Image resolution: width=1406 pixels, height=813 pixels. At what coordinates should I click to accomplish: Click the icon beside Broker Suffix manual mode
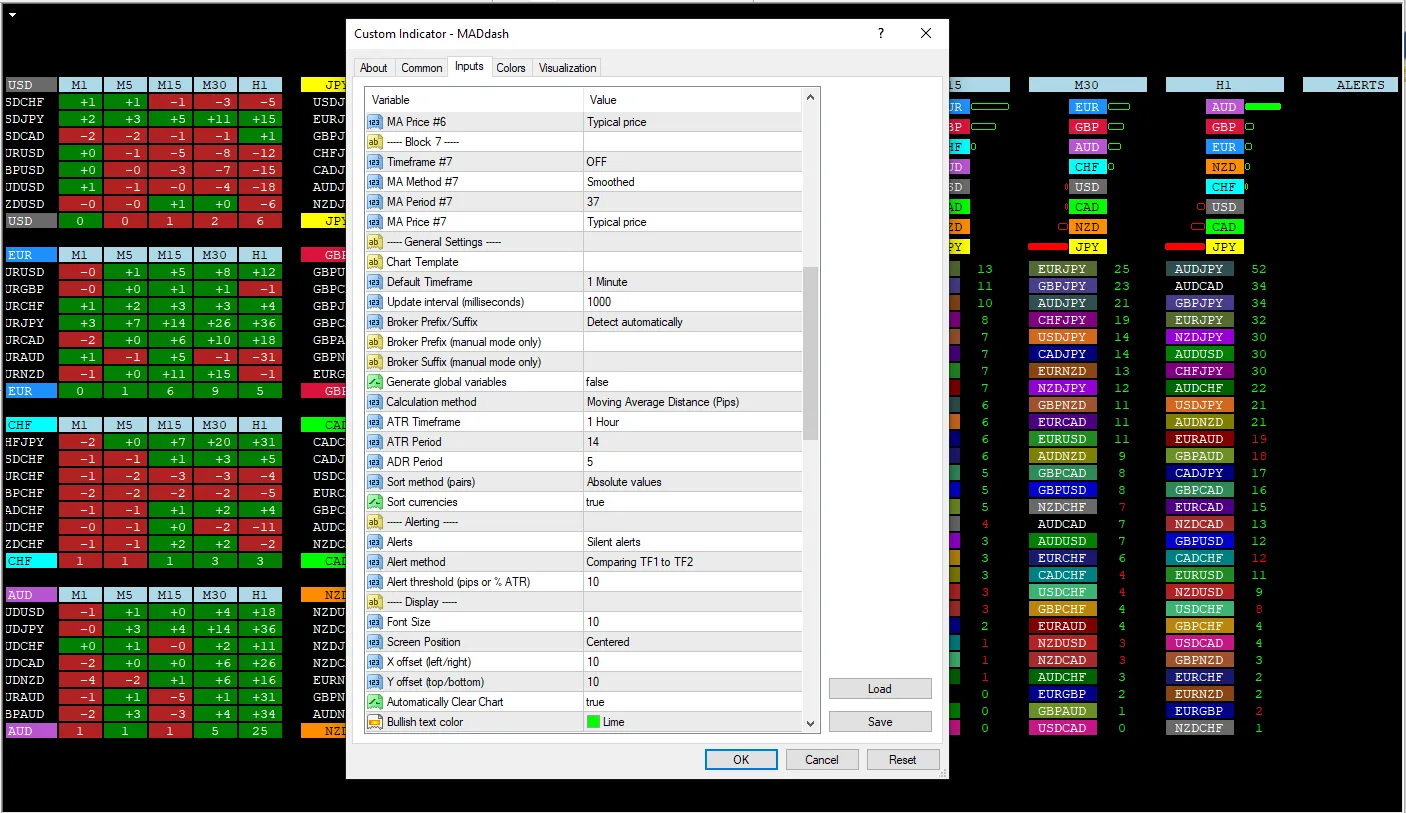[375, 362]
